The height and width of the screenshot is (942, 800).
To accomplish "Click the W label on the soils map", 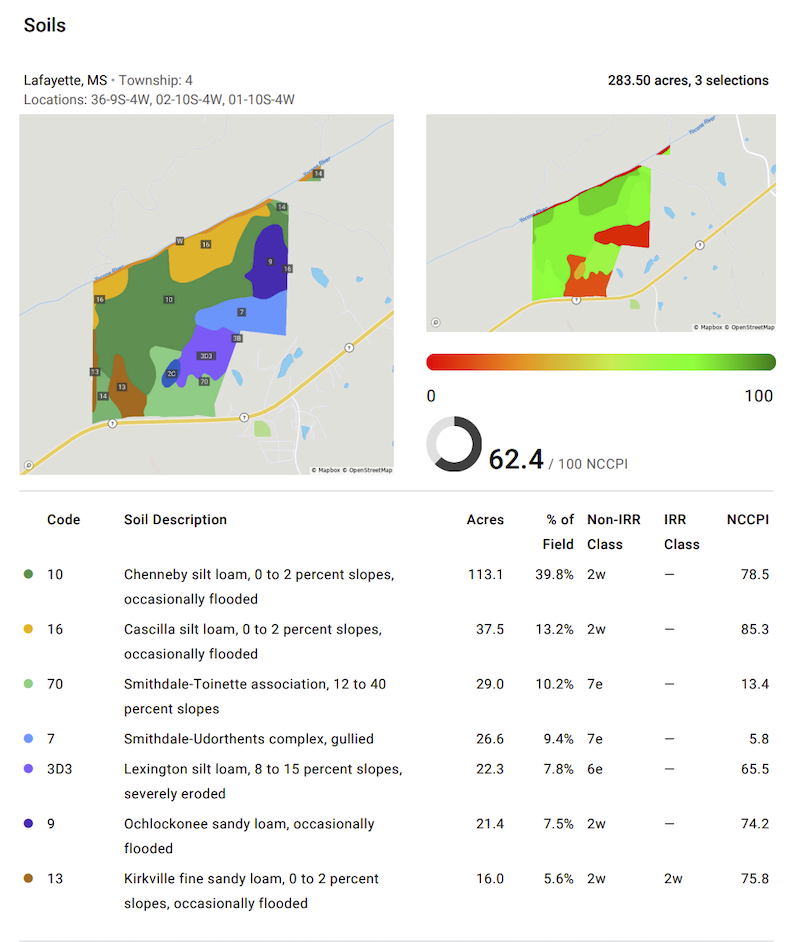I will [x=180, y=241].
